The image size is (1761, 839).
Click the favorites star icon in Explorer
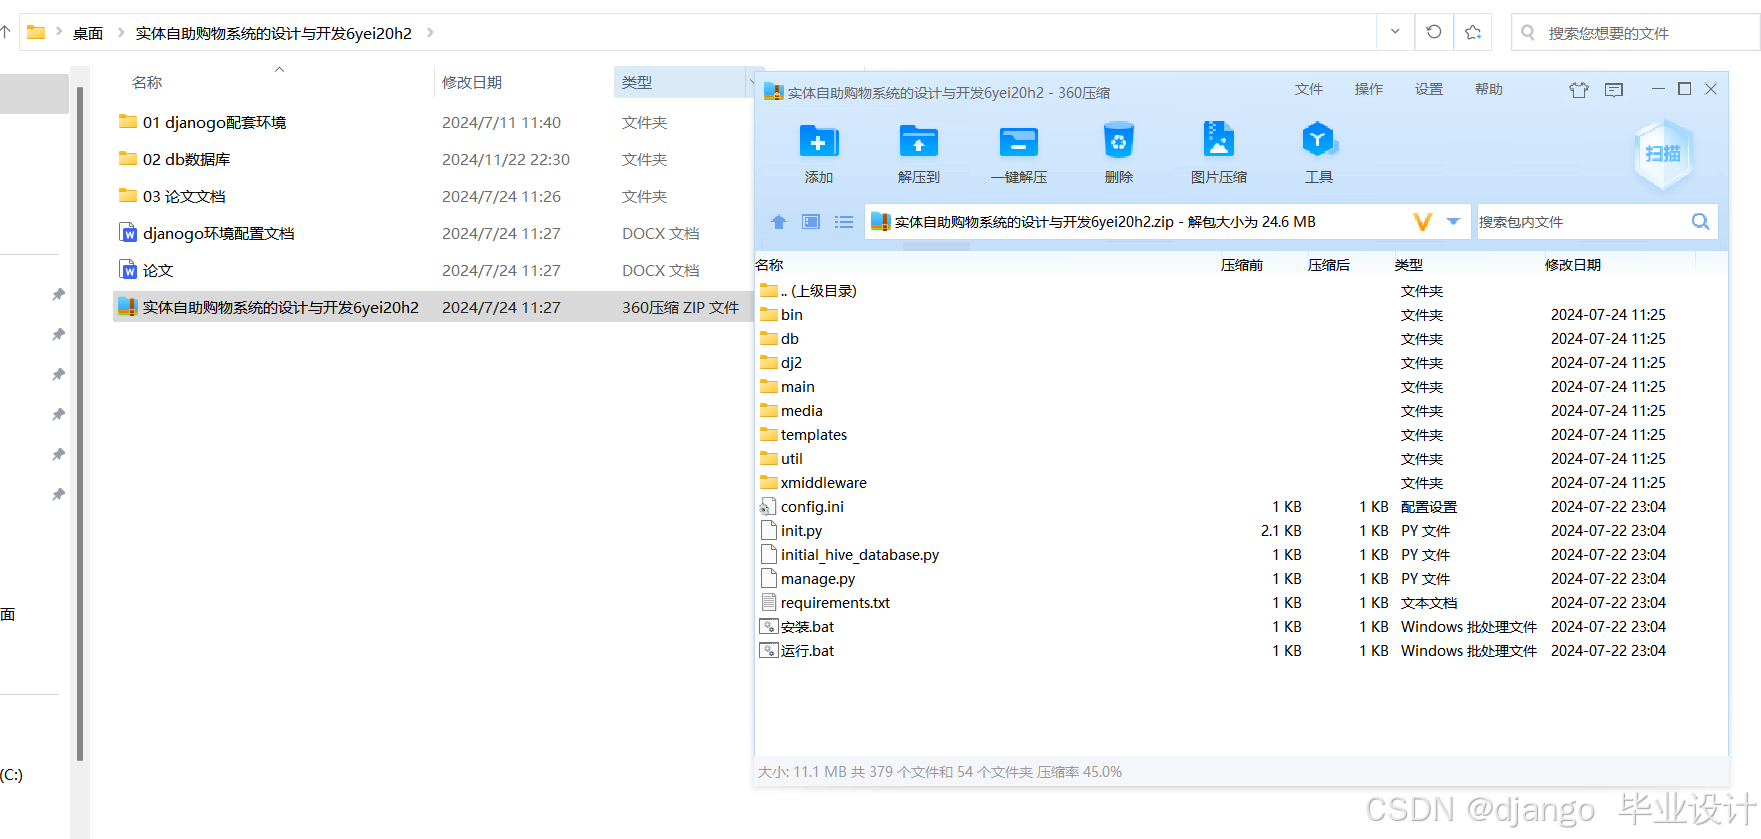click(x=1473, y=32)
